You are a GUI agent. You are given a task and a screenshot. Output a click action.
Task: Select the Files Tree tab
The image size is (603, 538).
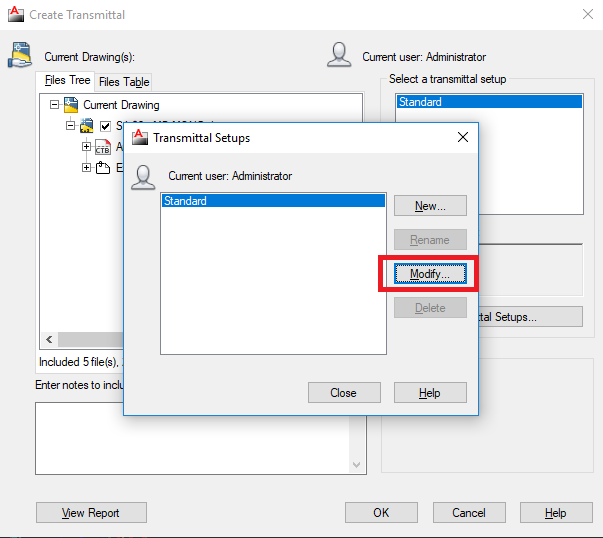pos(67,81)
